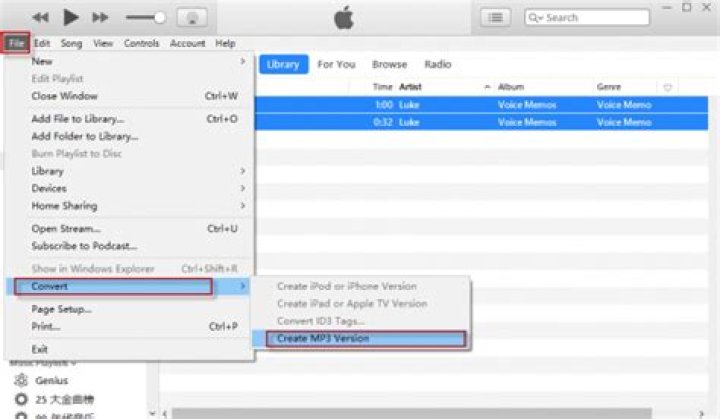Click the Apple logo display area
The height and width of the screenshot is (419, 720).
pos(344,18)
